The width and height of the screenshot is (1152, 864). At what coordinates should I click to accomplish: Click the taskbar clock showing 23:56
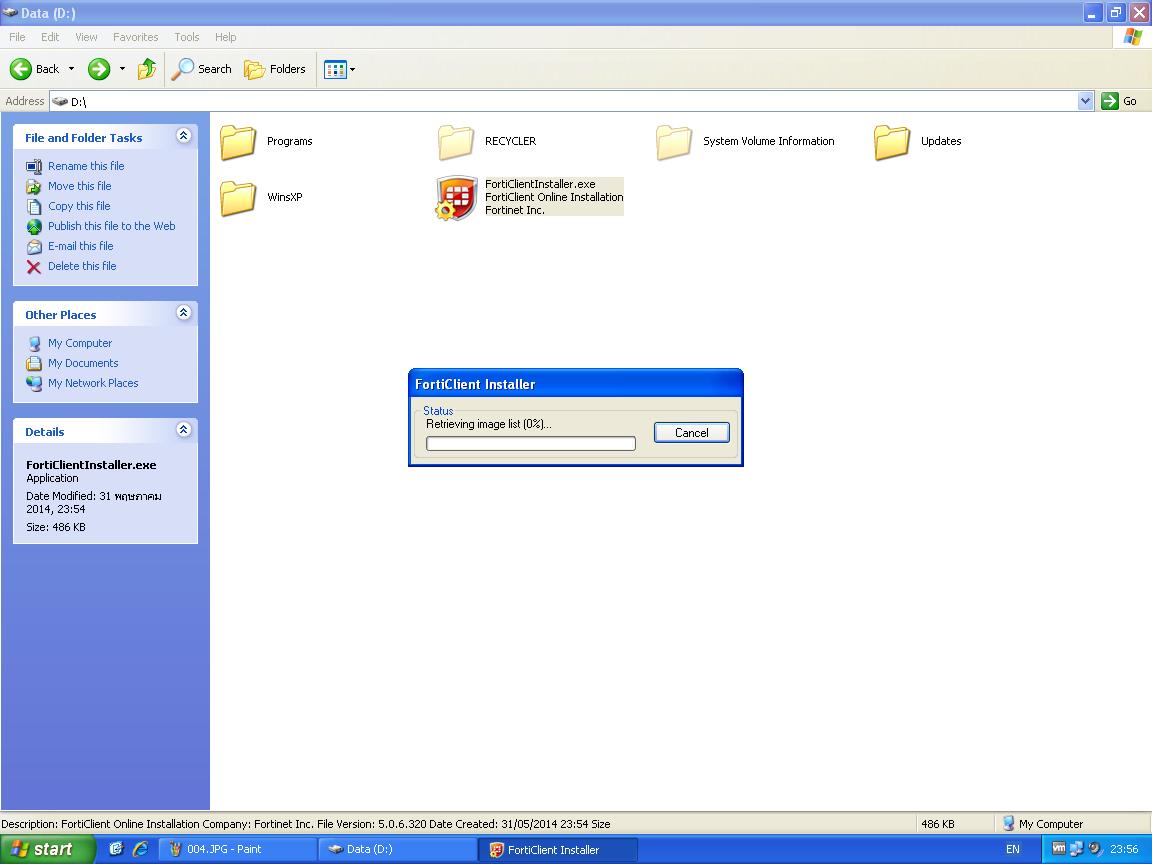click(x=1124, y=849)
